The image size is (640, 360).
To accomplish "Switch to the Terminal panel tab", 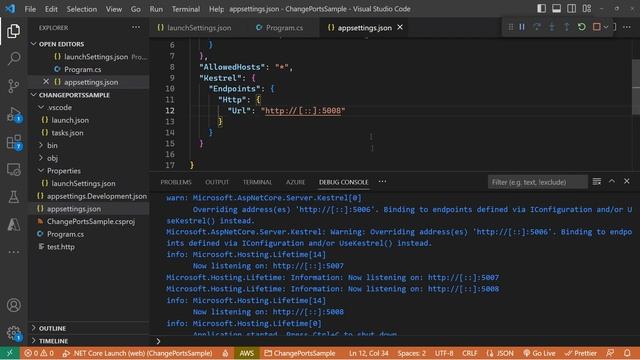I will (x=257, y=182).
